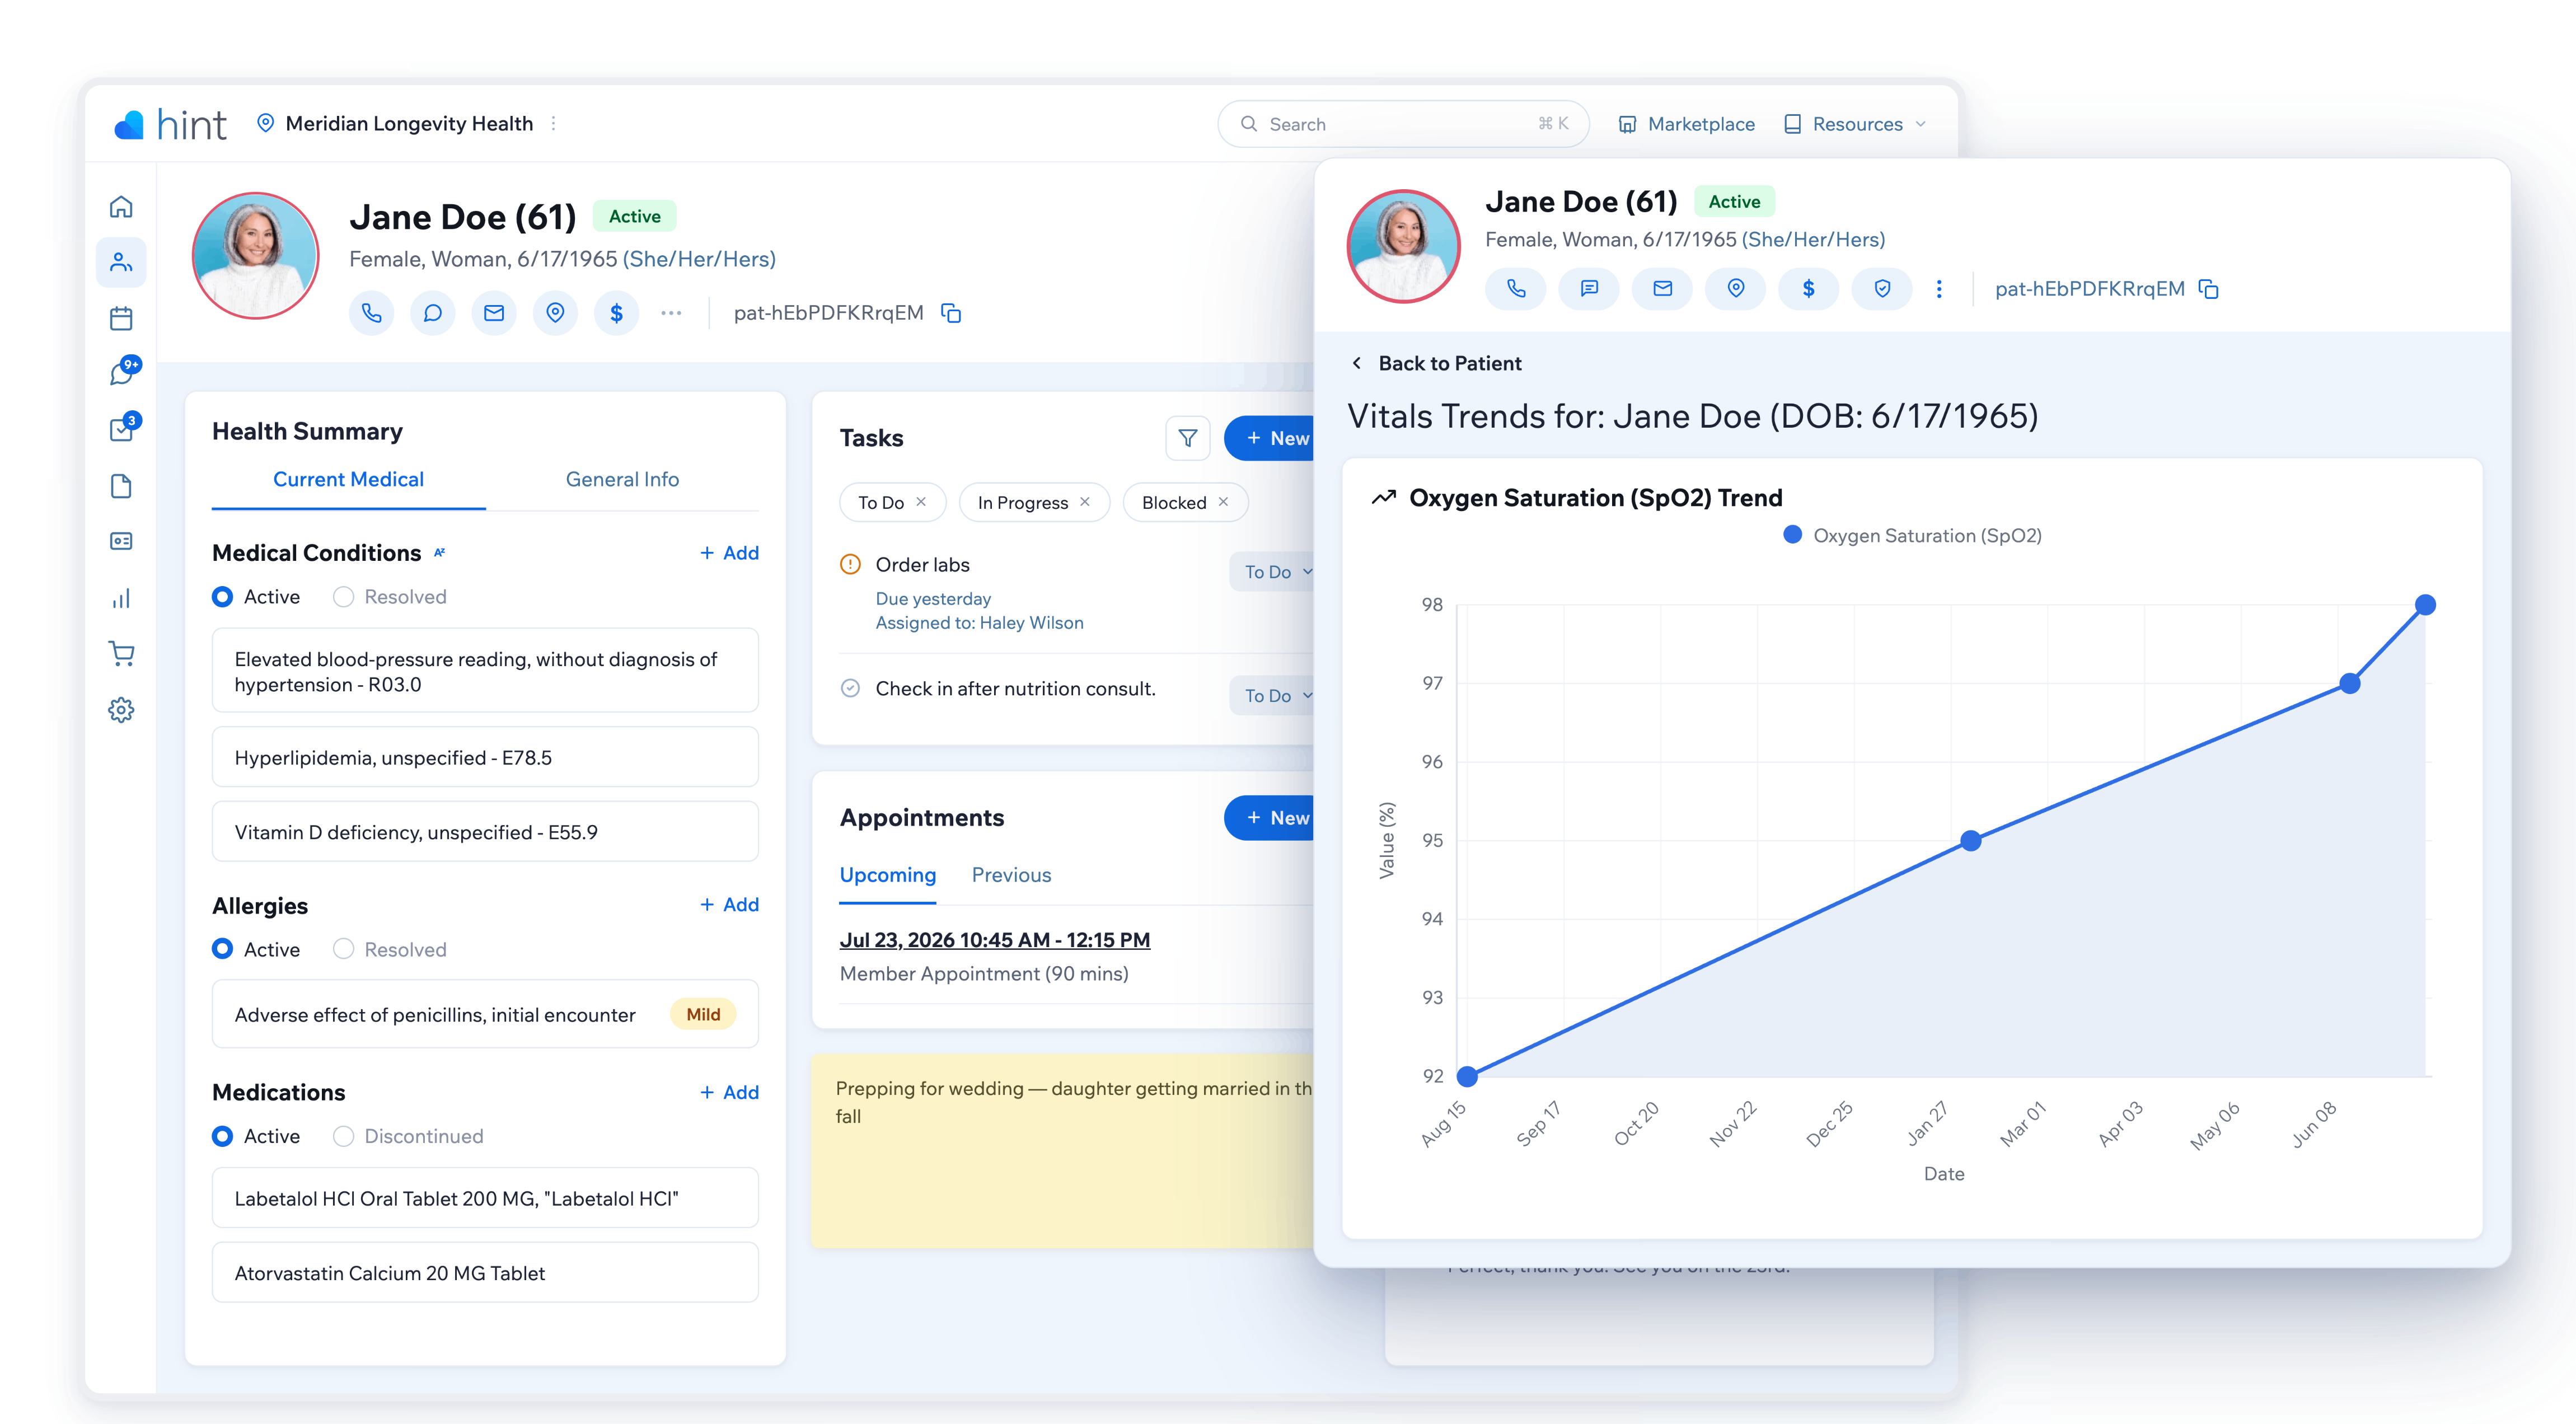Open the ID card icon in sidebar
This screenshot has width=2576, height=1424.
(121, 541)
